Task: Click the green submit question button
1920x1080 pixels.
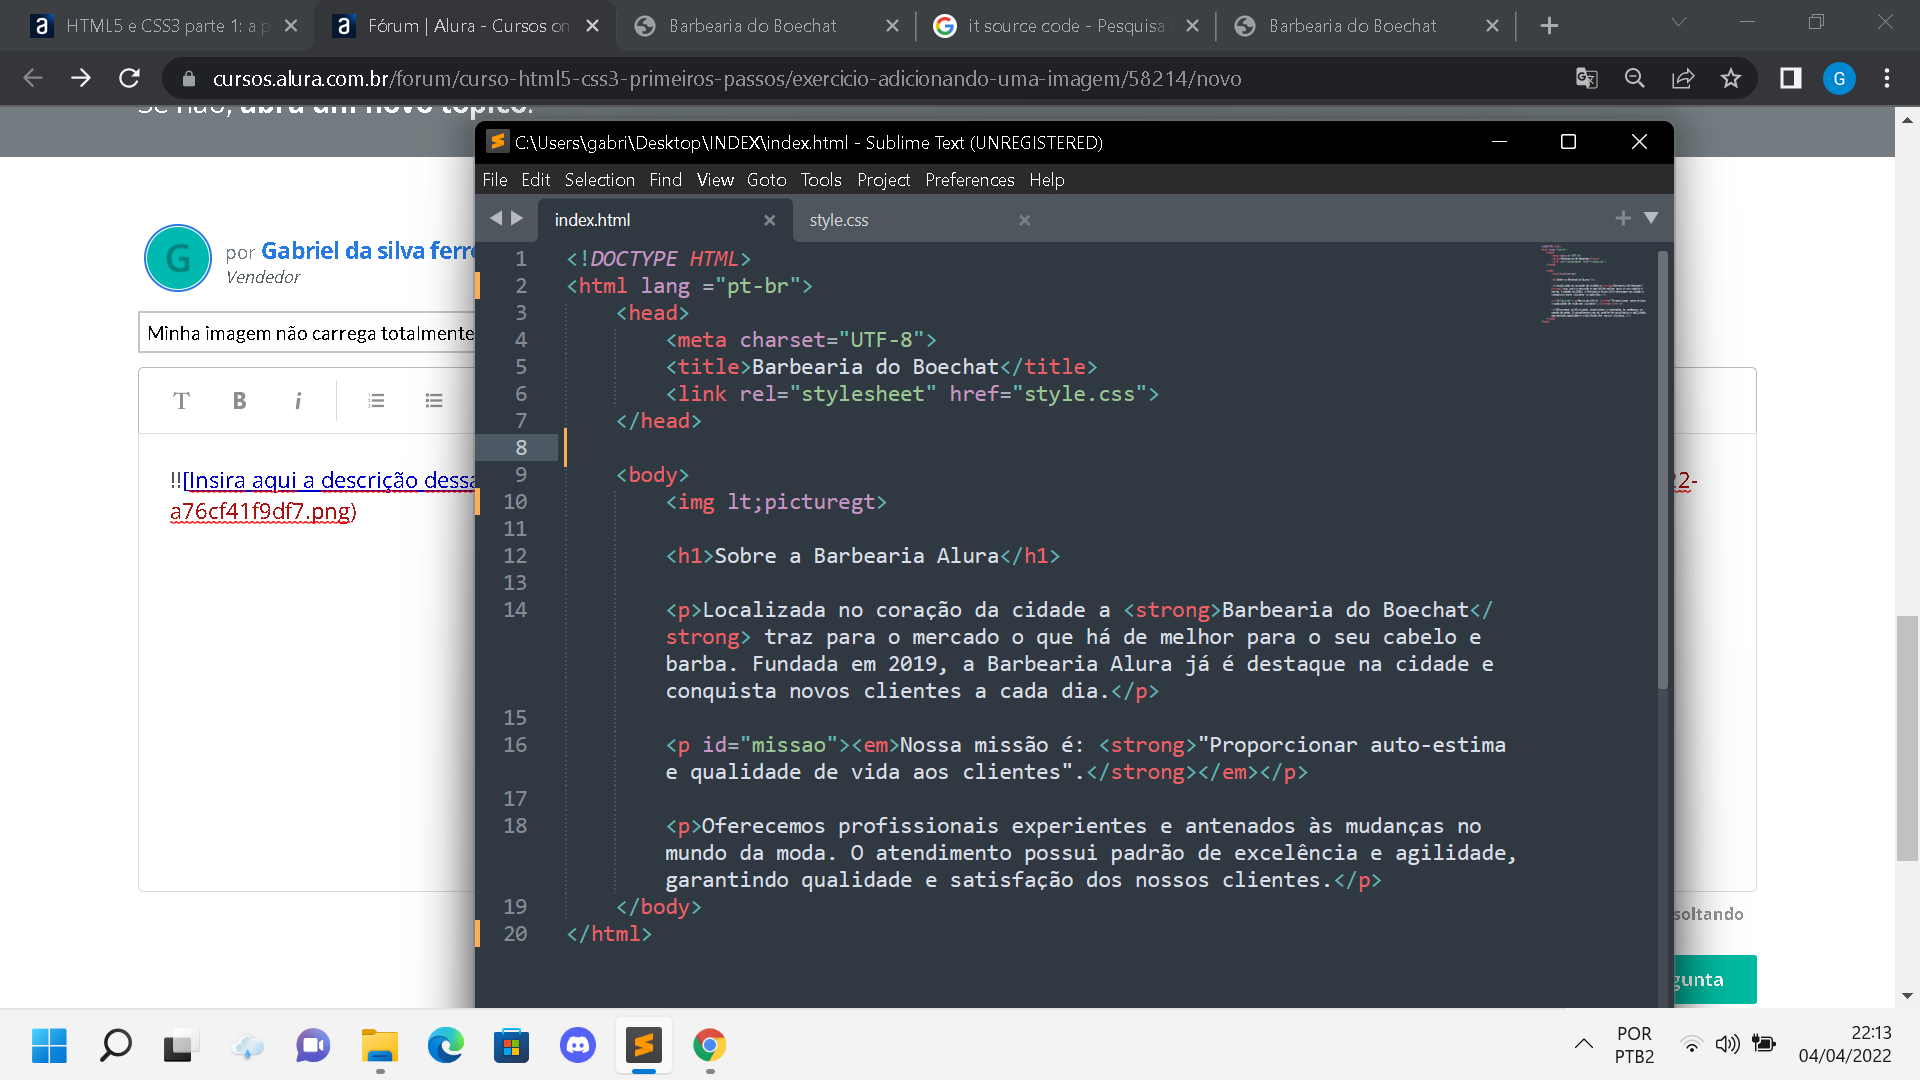Action: coord(1715,980)
